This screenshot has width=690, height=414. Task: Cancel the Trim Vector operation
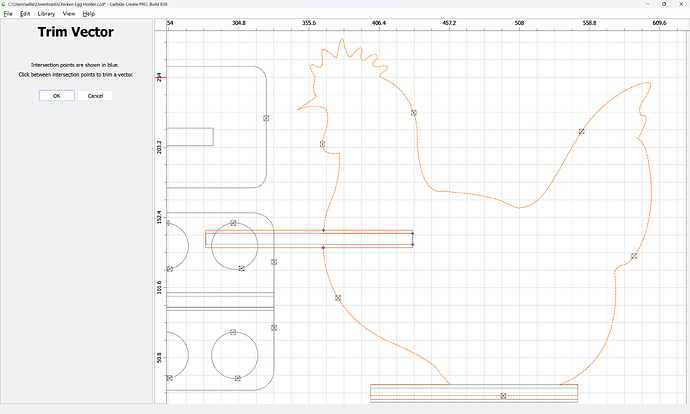point(95,95)
